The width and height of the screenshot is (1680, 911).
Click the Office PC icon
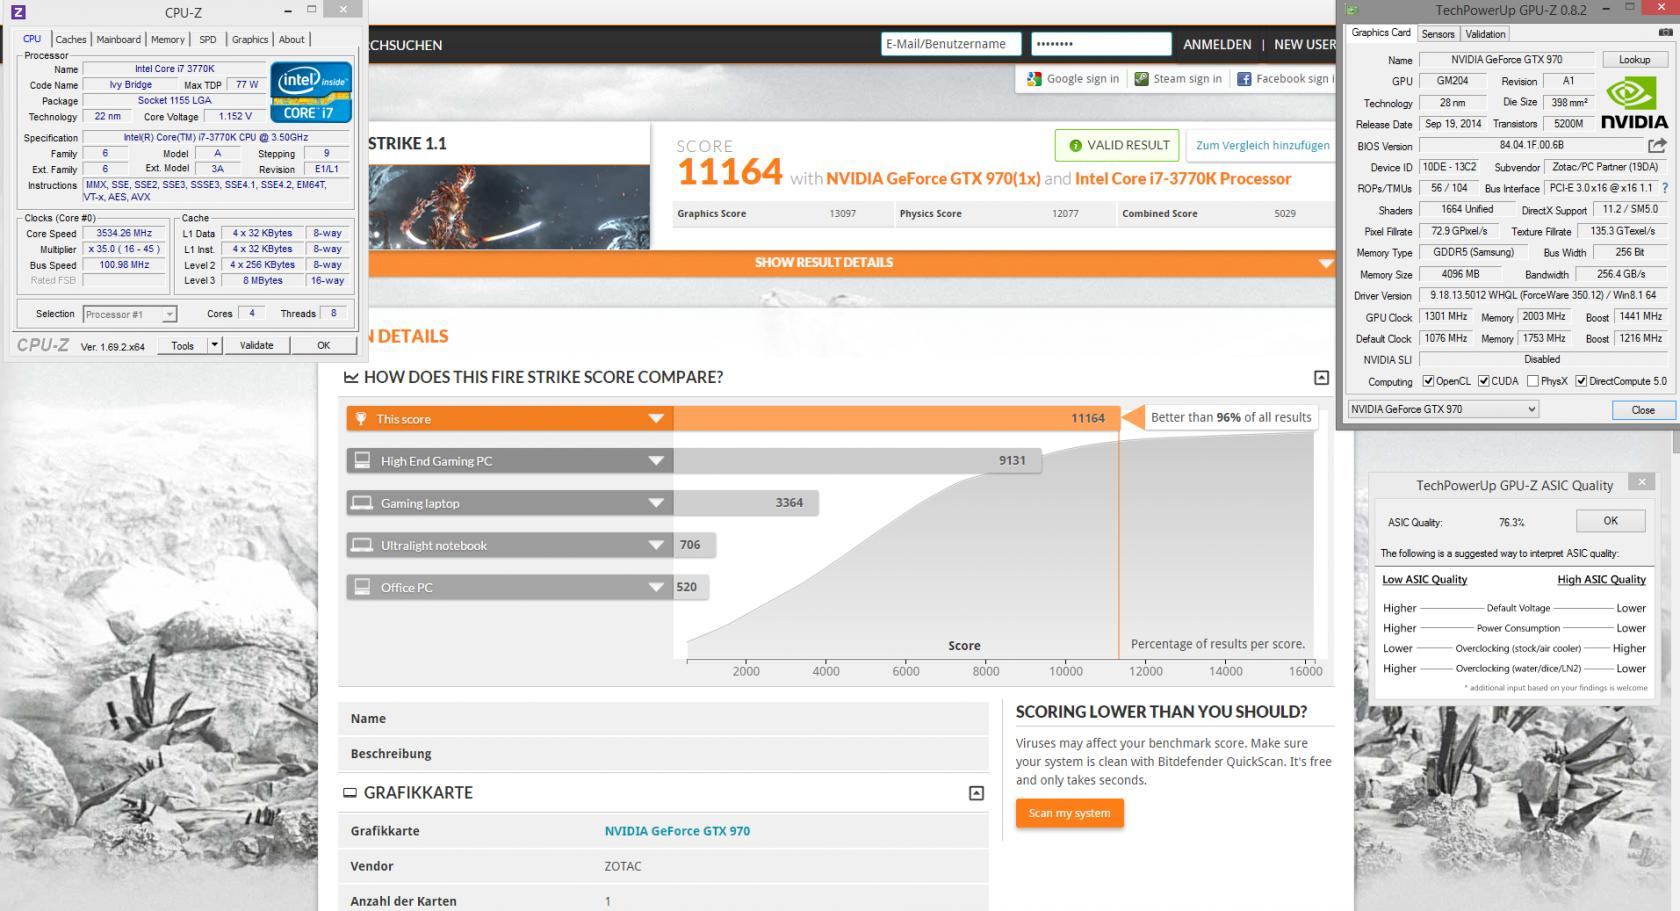tap(362, 587)
